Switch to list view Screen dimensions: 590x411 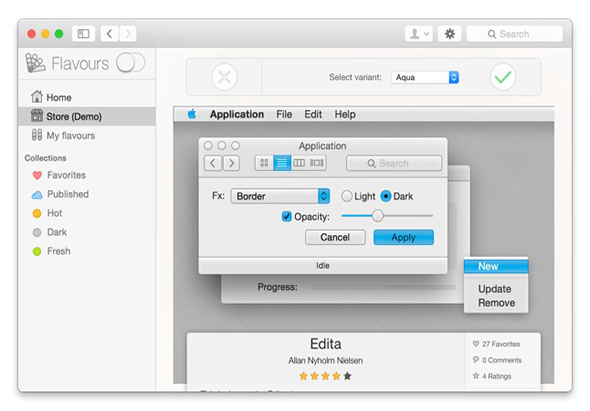282,163
